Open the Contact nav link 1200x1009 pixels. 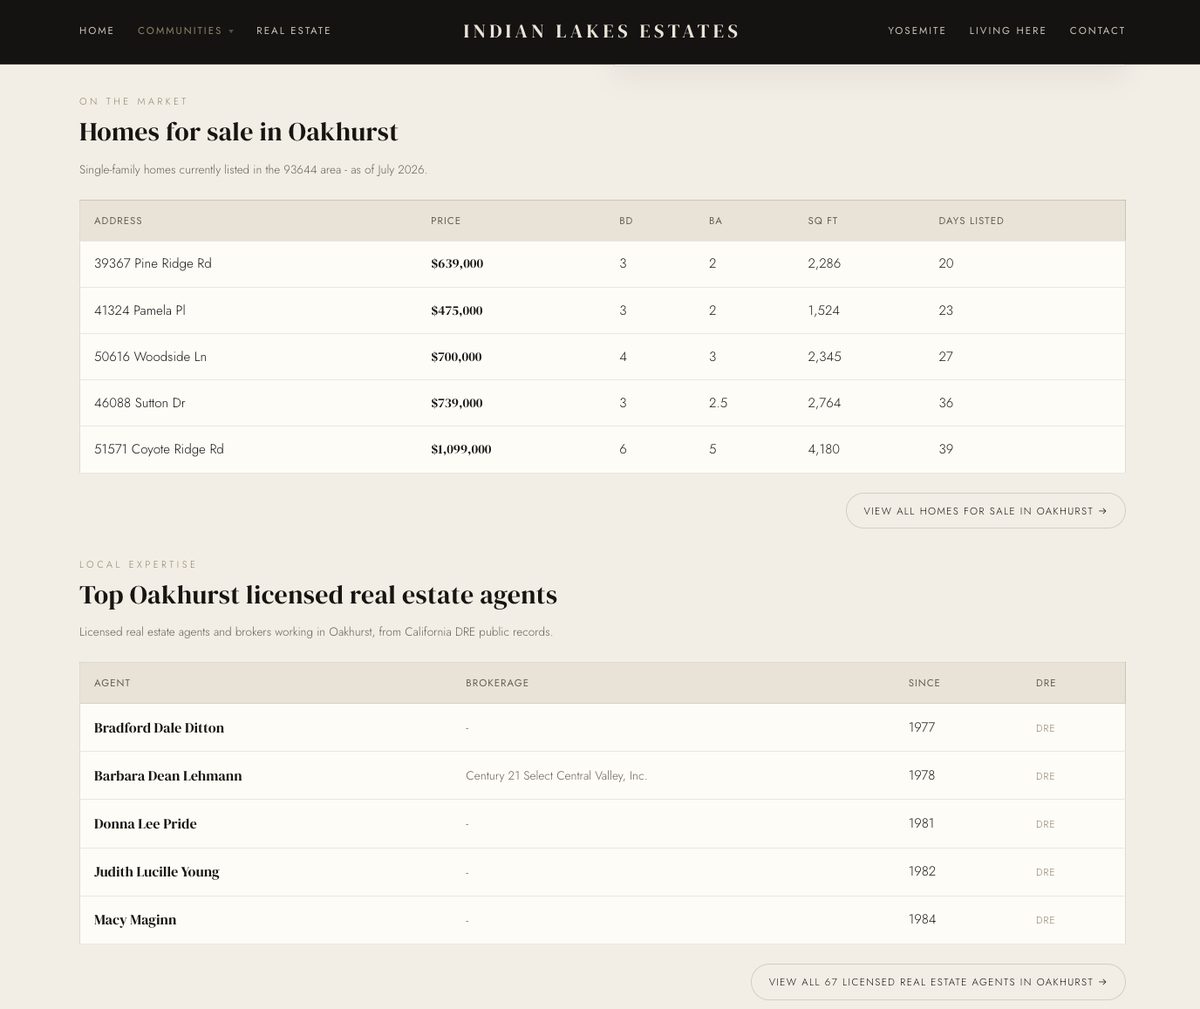[x=1097, y=31]
